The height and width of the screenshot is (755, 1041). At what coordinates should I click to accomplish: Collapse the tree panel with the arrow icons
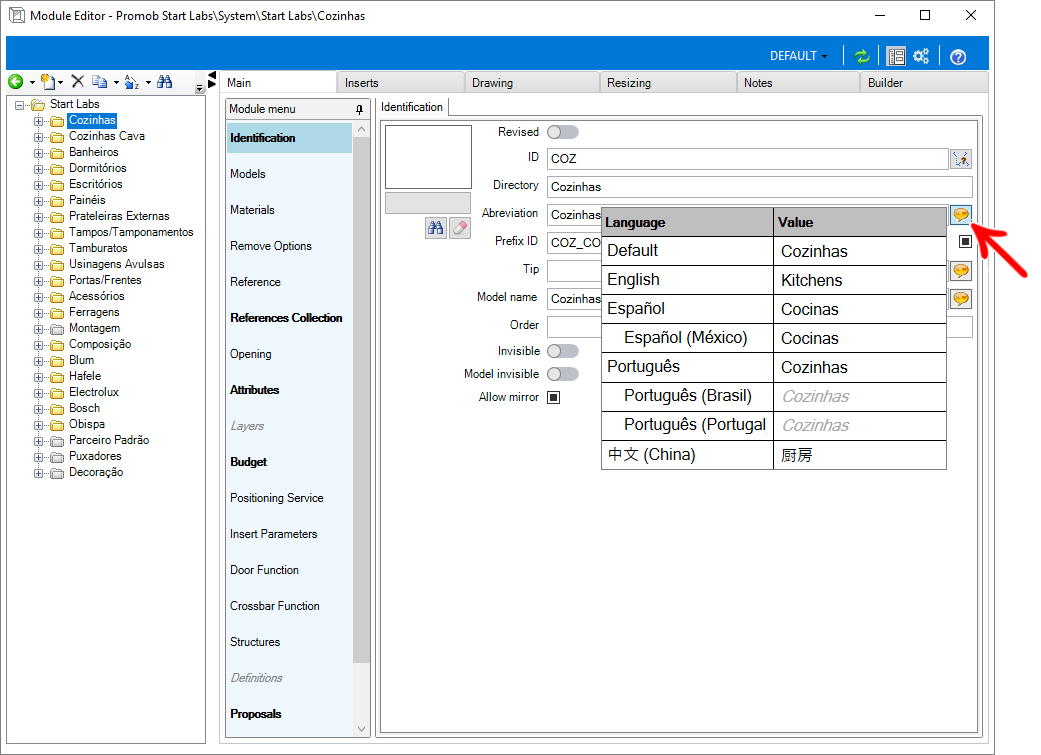point(212,80)
